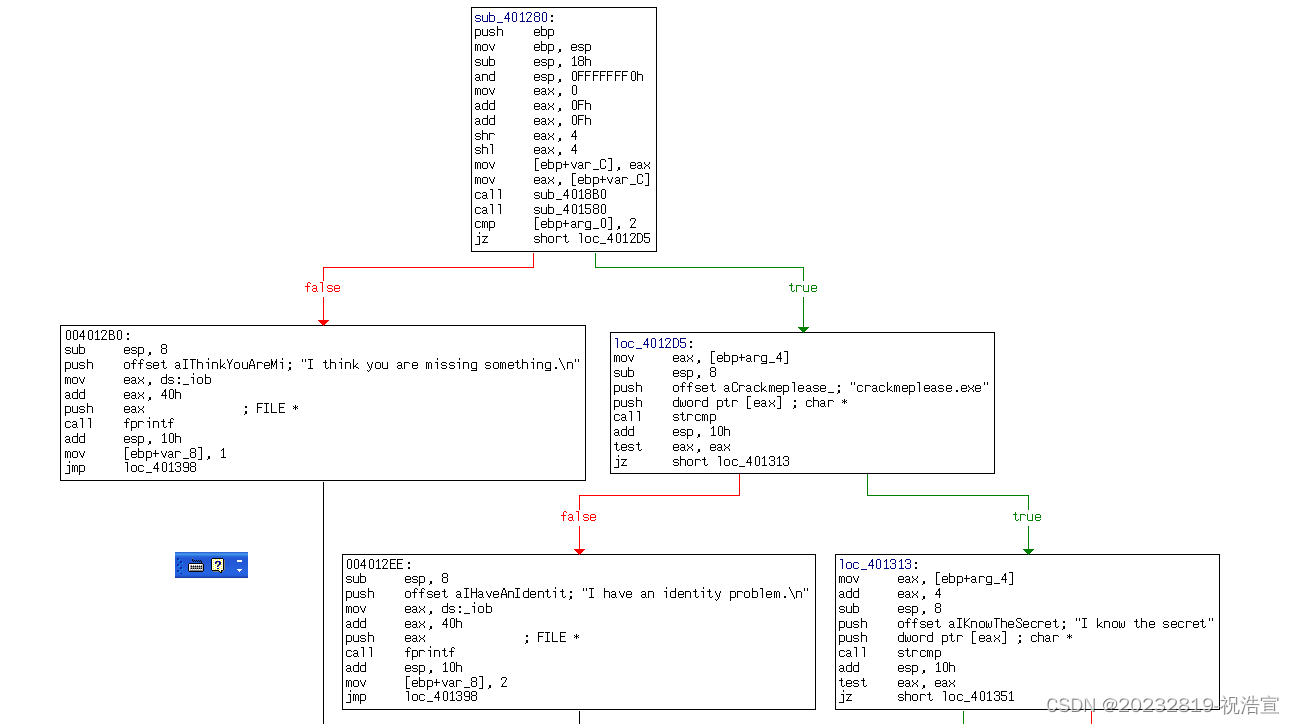Select 'mov eax, [ebp+var_C]' line
1294x724 pixels.
(x=562, y=180)
